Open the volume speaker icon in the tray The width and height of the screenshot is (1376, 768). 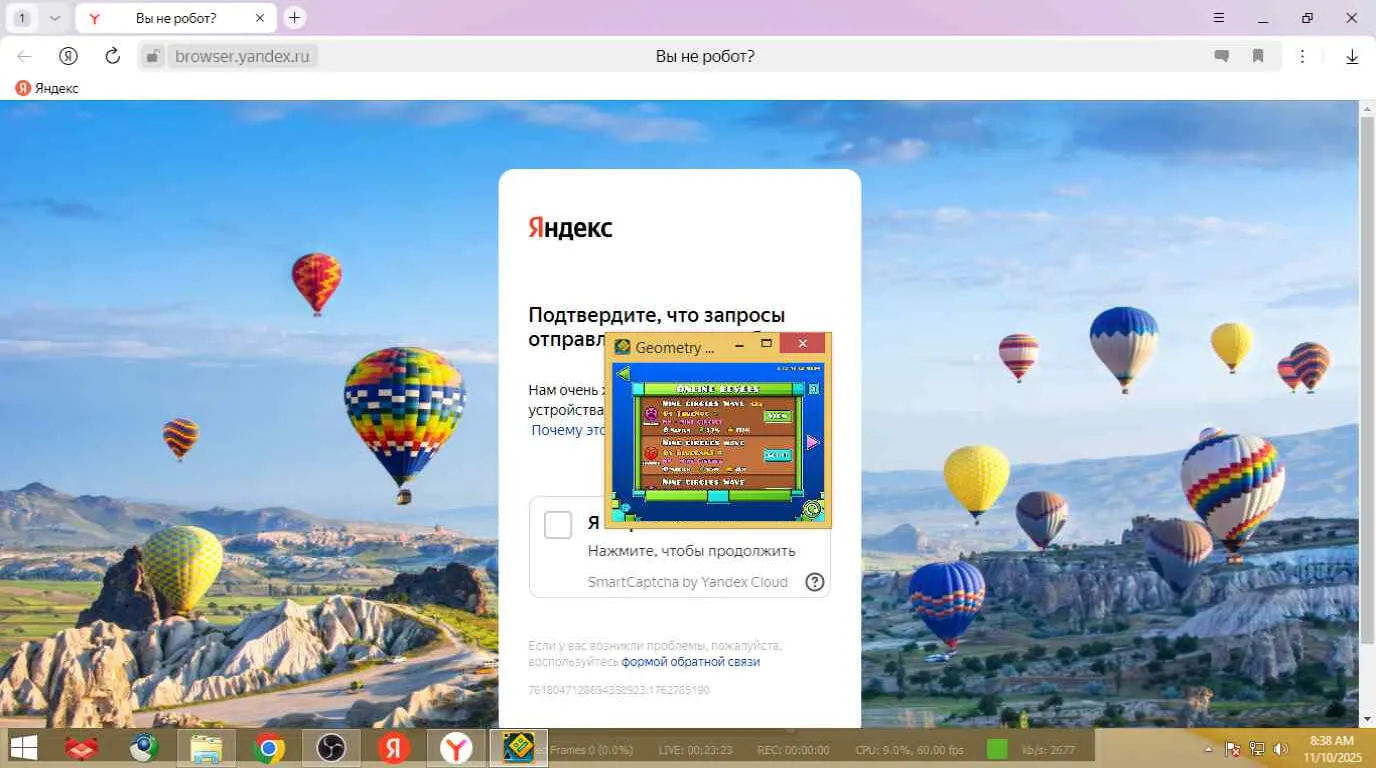pos(1281,749)
